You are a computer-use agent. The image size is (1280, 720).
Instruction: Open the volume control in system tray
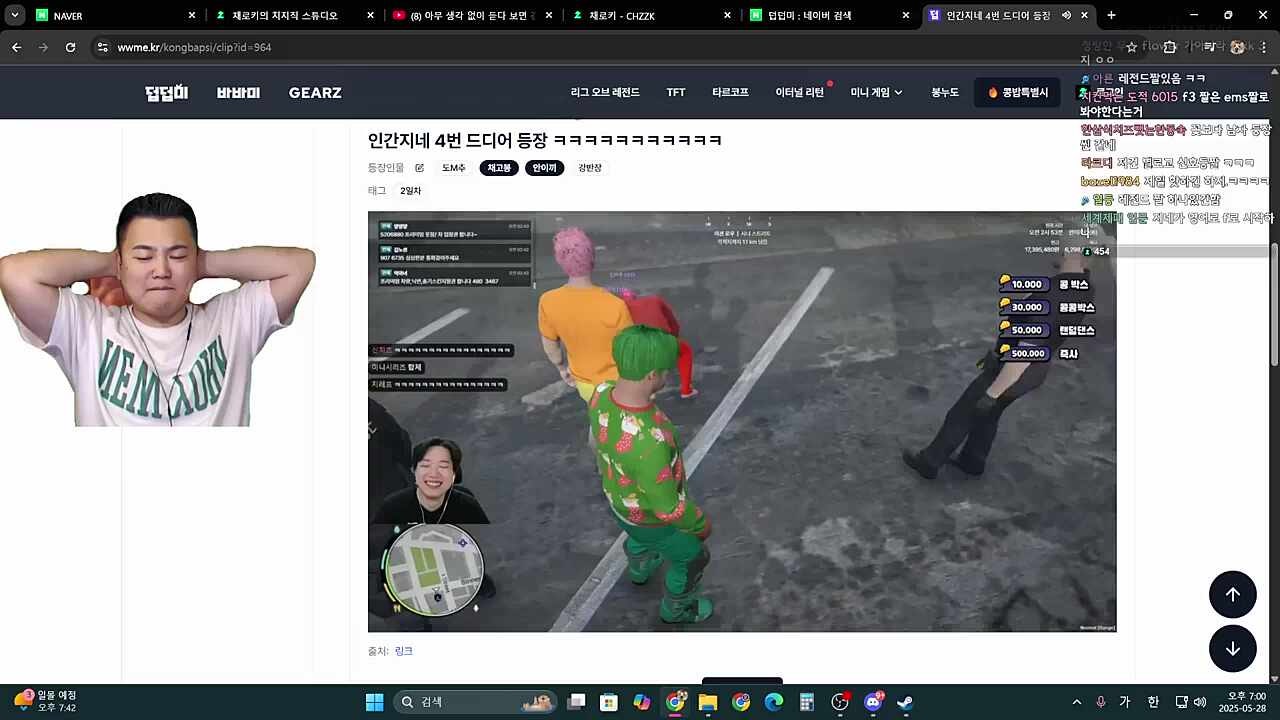click(x=1202, y=702)
